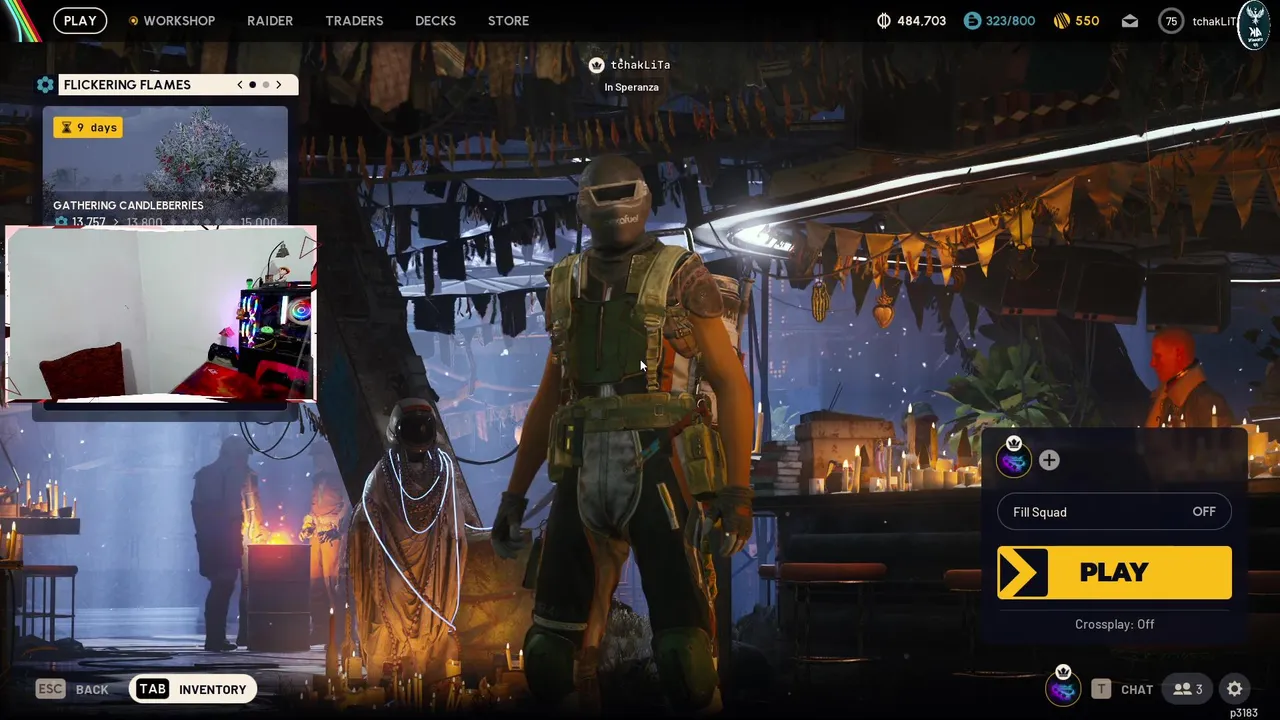Viewport: 1280px width, 720px height.
Task: Open settings via bottom-right gear icon
Action: pyautogui.click(x=1235, y=689)
